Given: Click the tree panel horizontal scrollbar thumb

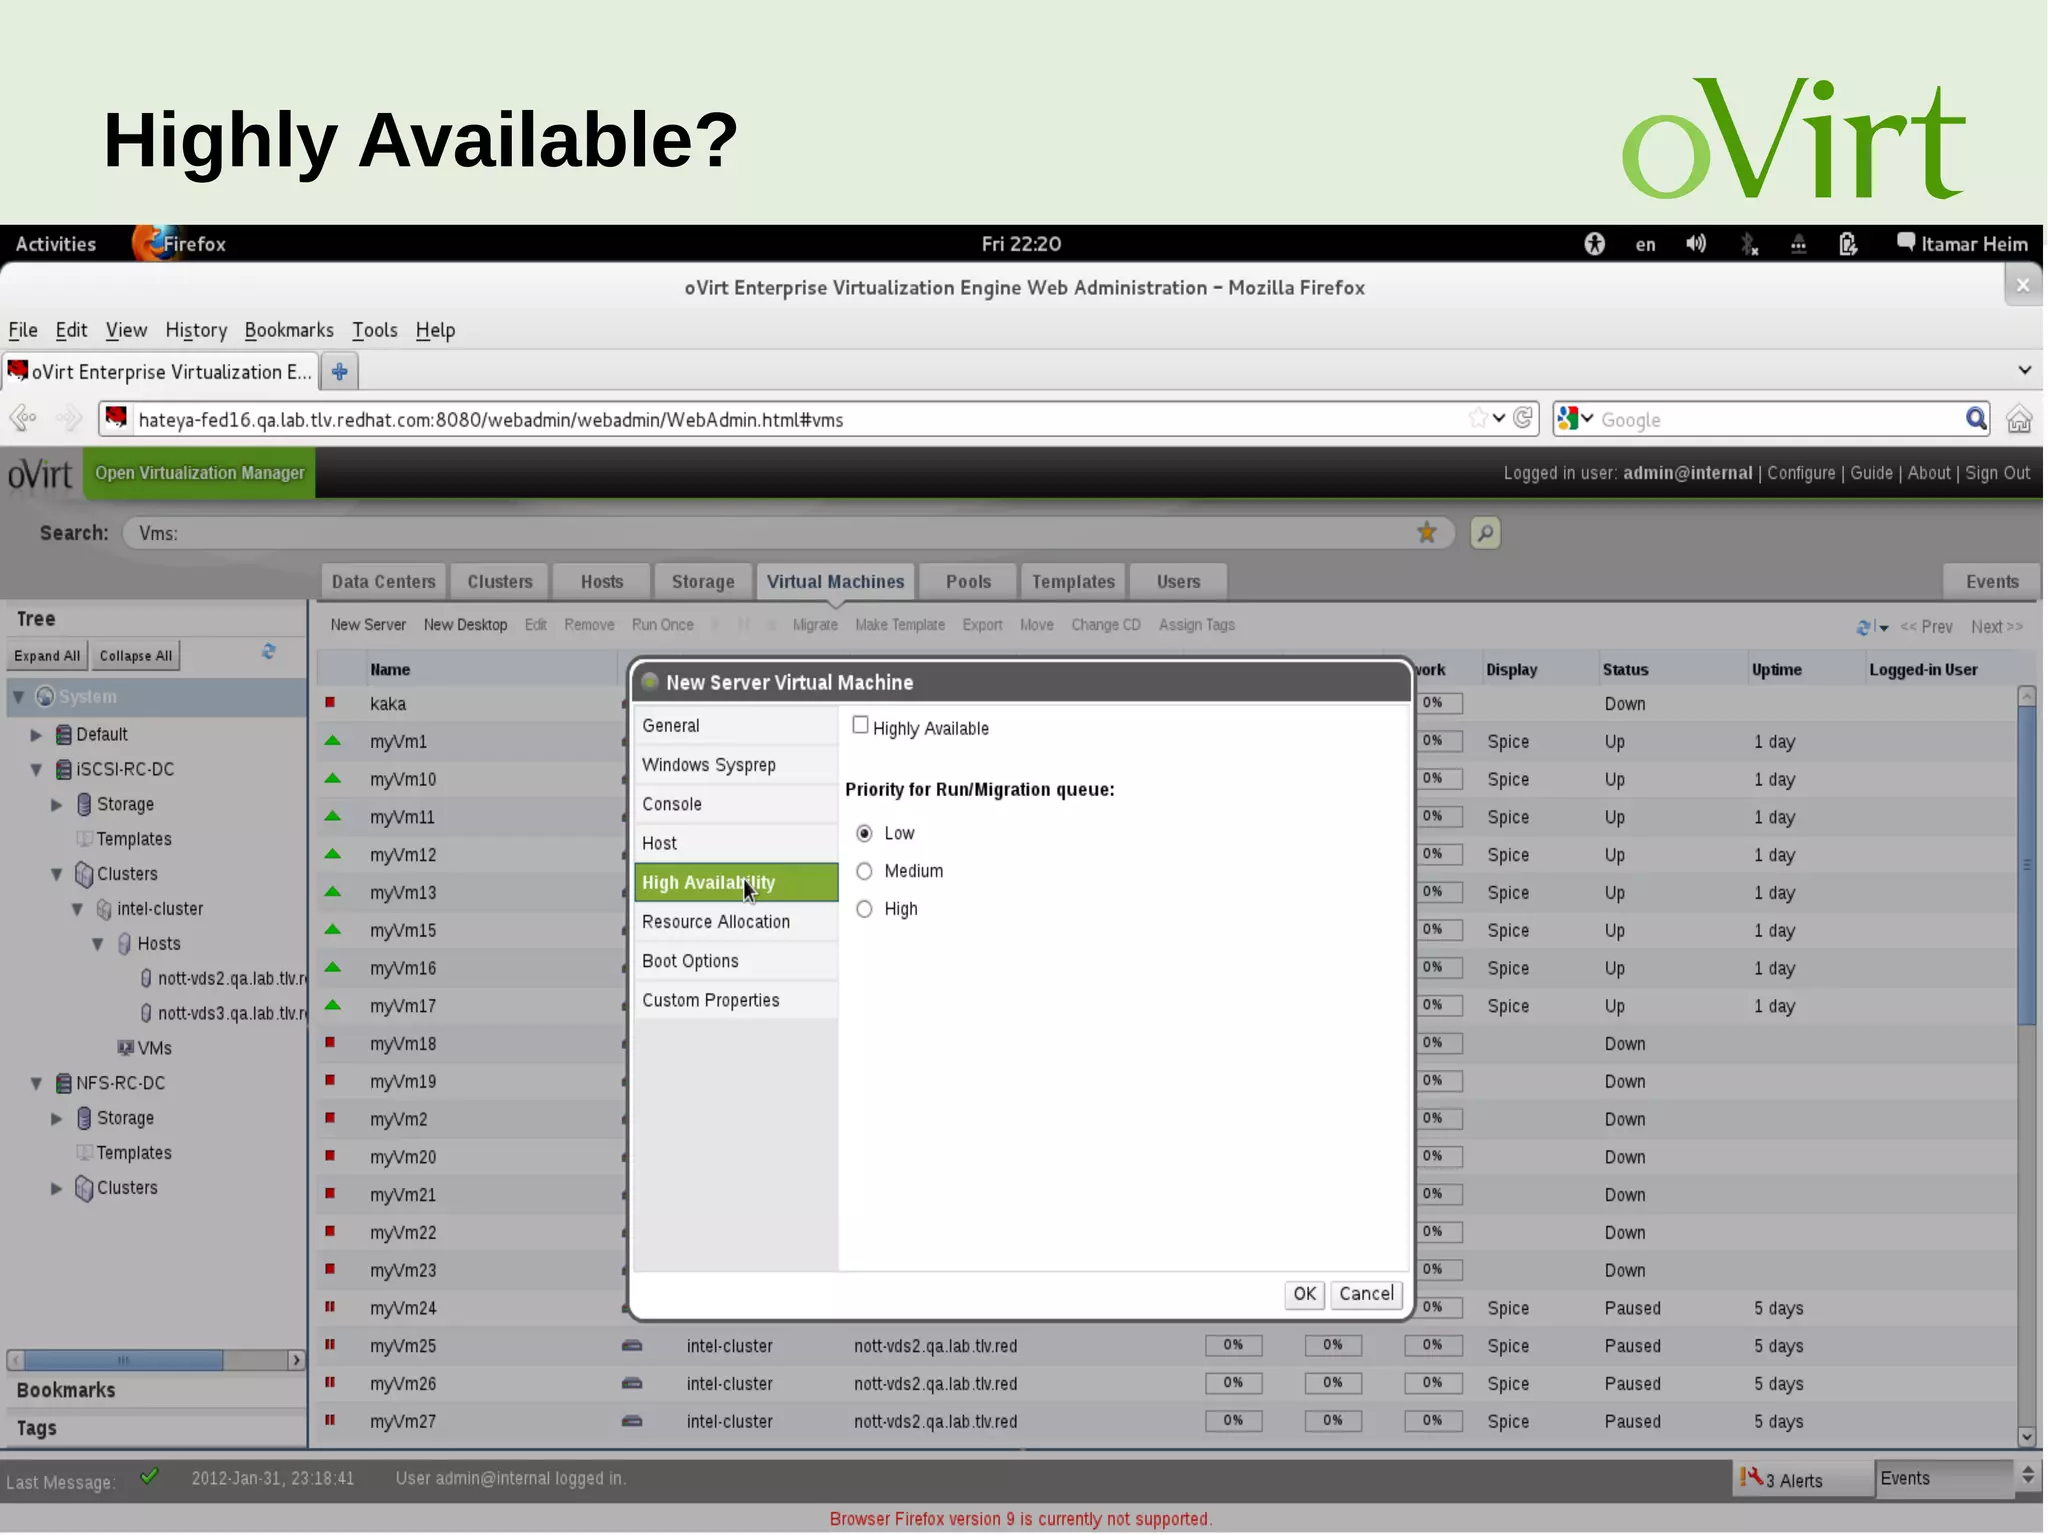Looking at the screenshot, I should coord(123,1360).
